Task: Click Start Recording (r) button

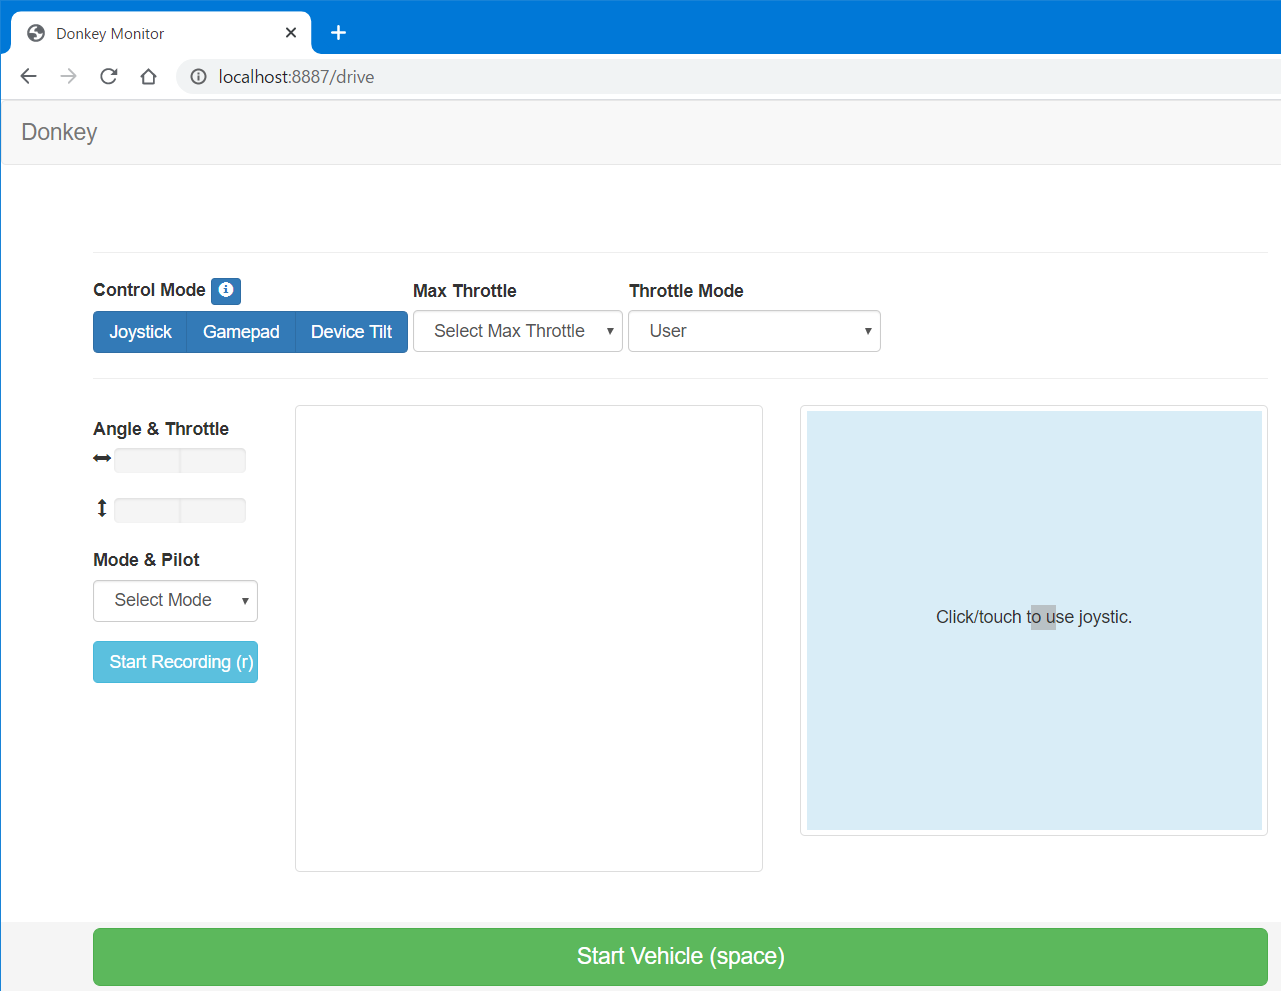Action: click(x=175, y=662)
